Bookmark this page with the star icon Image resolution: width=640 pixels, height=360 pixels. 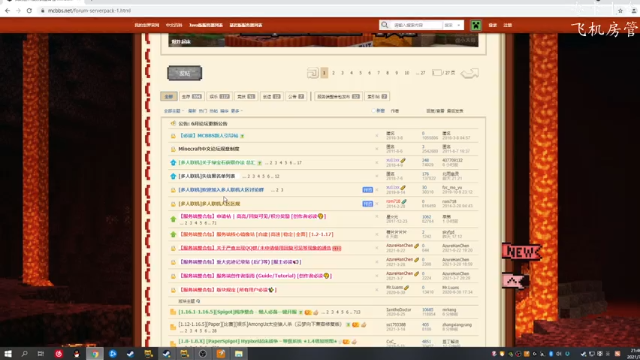click(x=620, y=11)
